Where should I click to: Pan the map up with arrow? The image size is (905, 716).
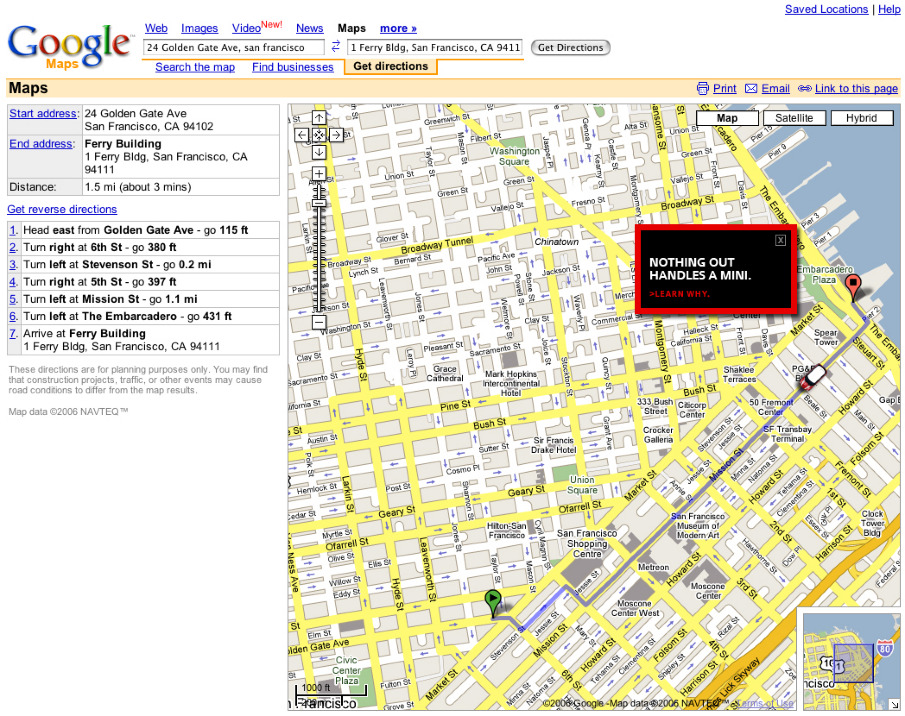tap(319, 118)
